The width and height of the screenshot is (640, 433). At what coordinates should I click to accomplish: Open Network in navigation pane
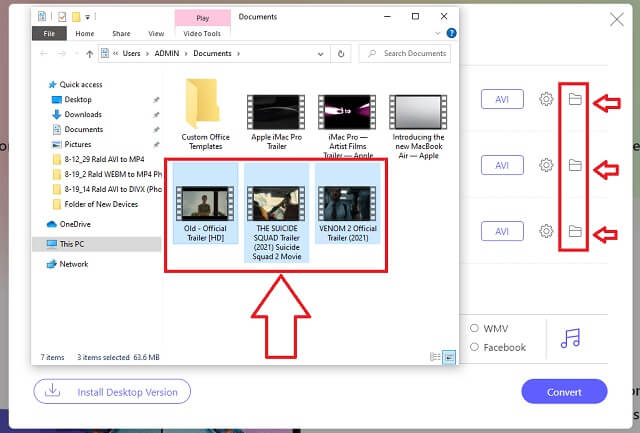pos(73,264)
